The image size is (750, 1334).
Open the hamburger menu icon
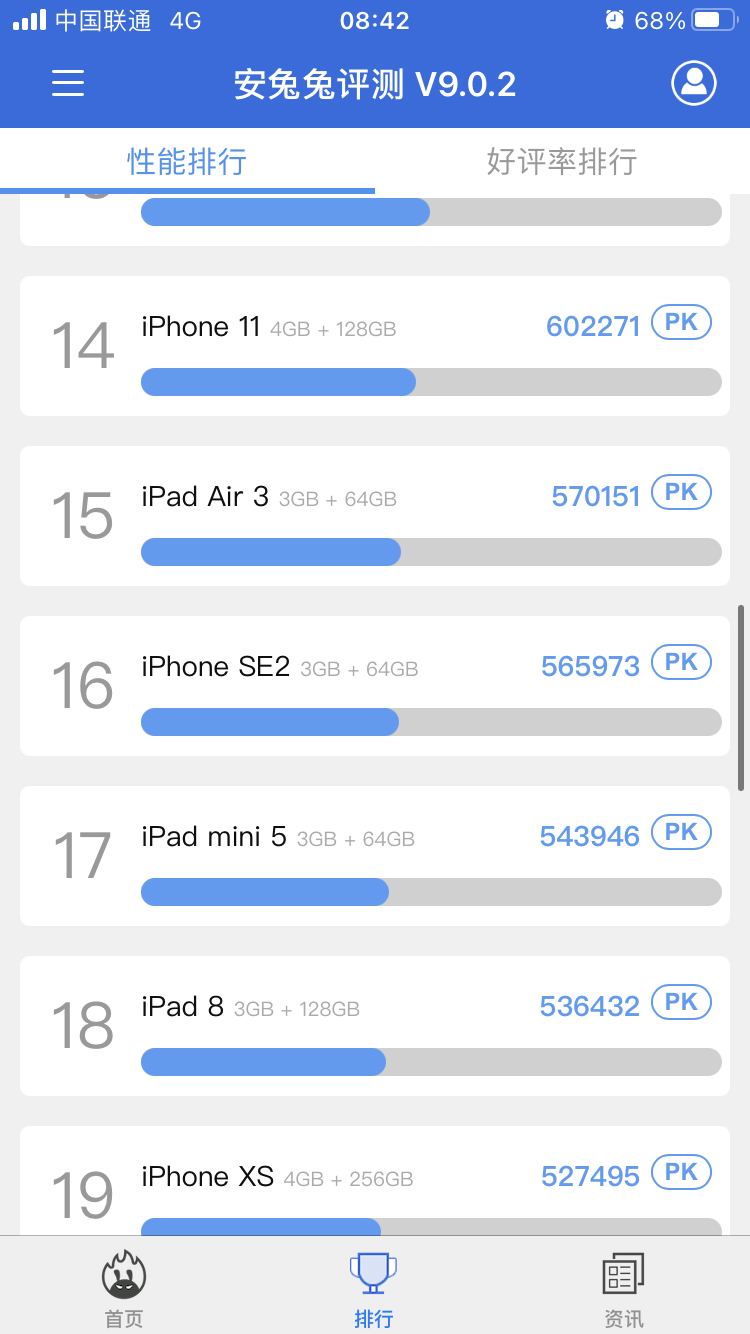[x=68, y=83]
